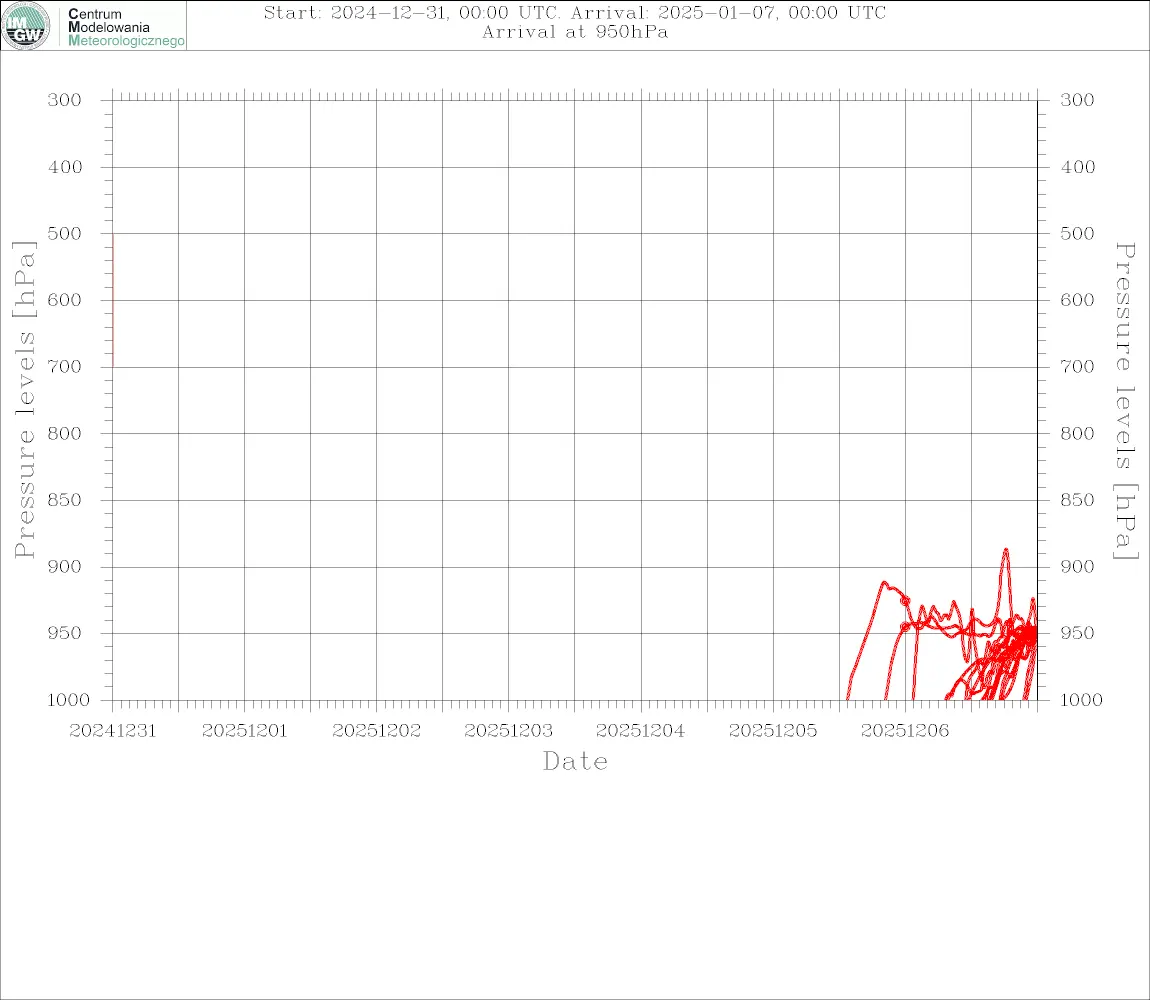The image size is (1150, 1000).
Task: Click the left axis 500 label
Action: 65,233
